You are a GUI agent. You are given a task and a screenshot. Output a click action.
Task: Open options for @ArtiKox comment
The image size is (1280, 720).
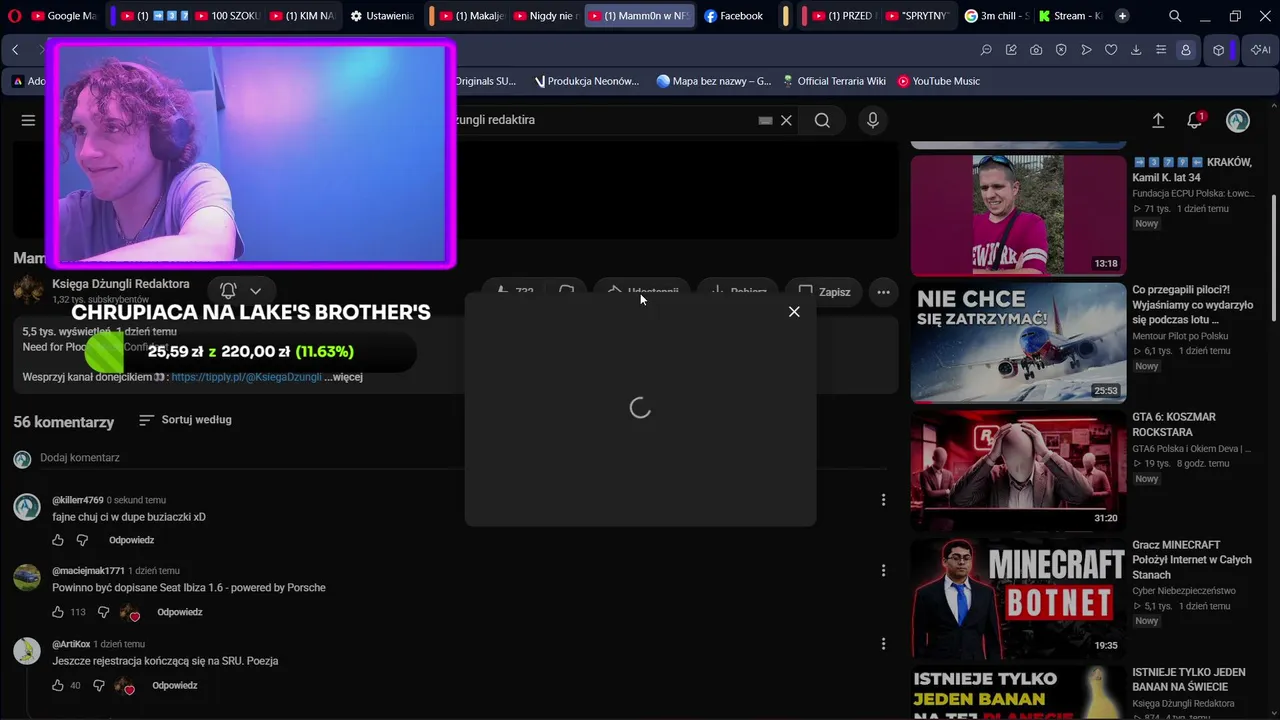click(883, 644)
